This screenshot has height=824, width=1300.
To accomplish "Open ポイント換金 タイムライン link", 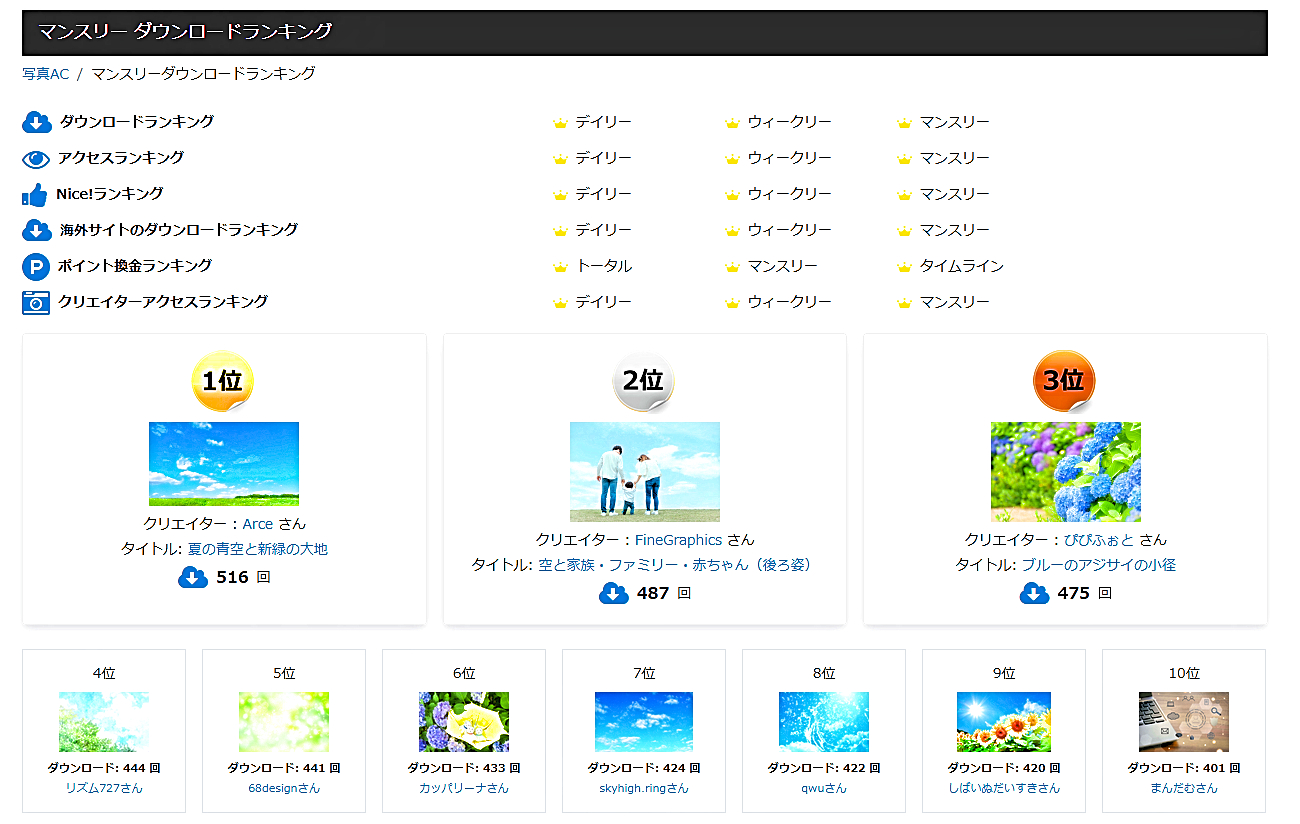I will tap(961, 266).
